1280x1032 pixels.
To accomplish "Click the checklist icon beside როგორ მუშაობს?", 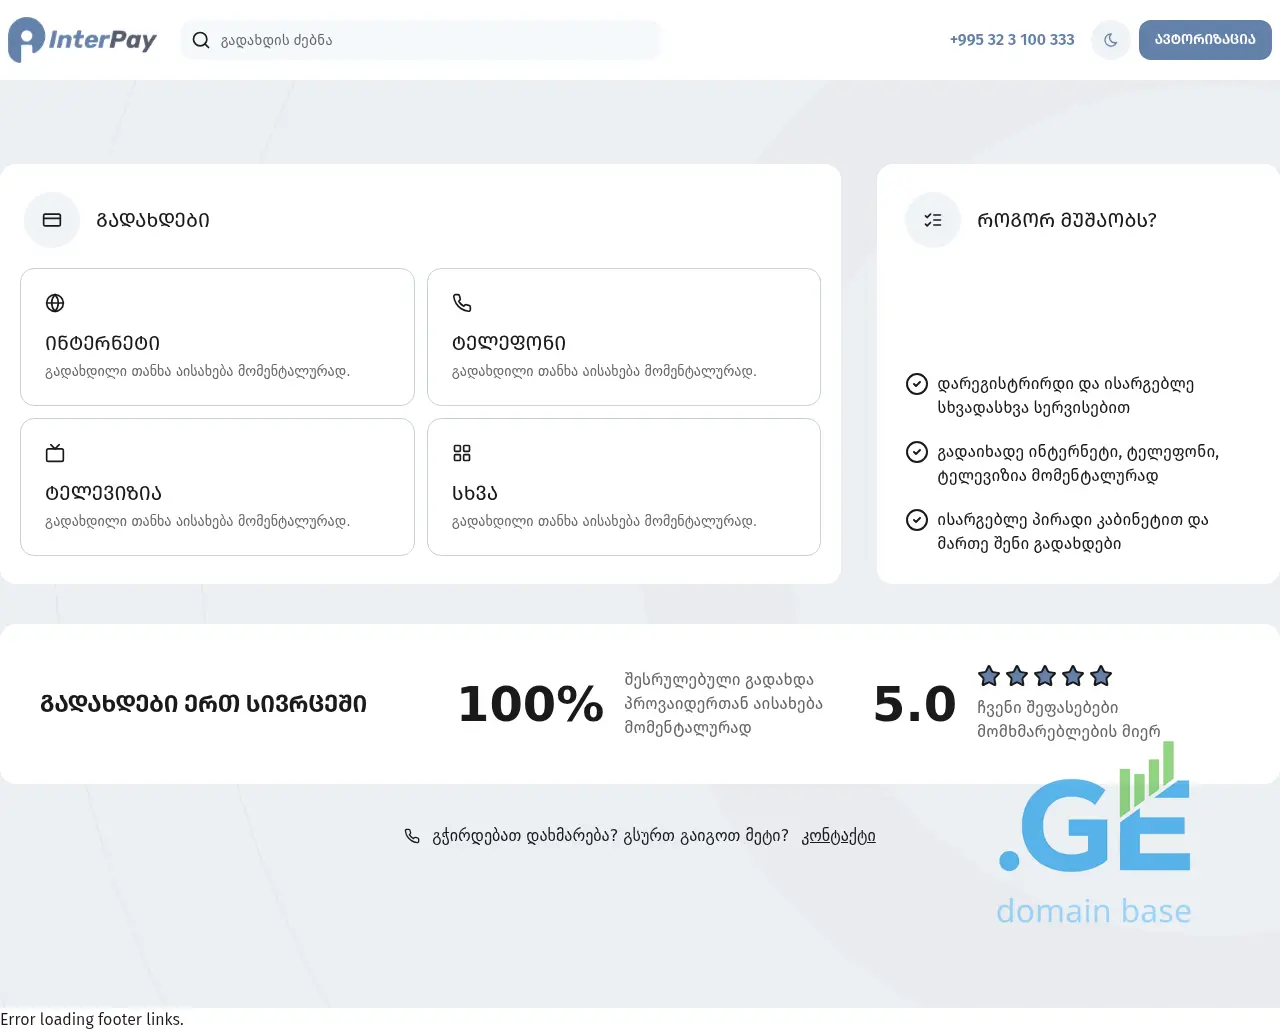I will (933, 220).
